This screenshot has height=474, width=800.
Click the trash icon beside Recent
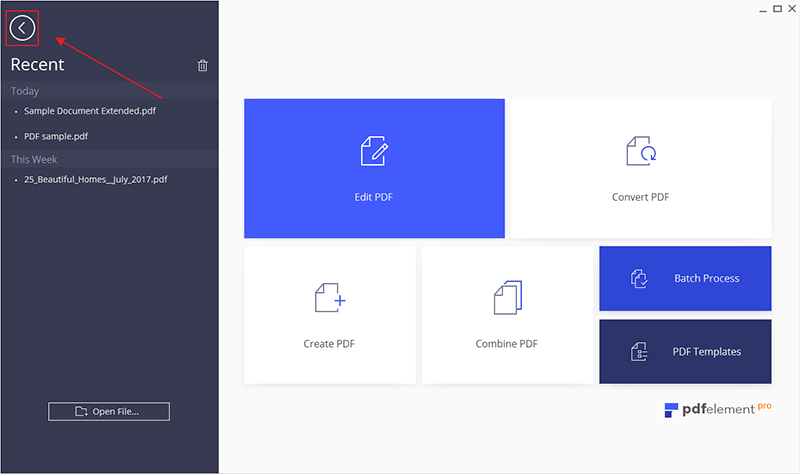(203, 65)
